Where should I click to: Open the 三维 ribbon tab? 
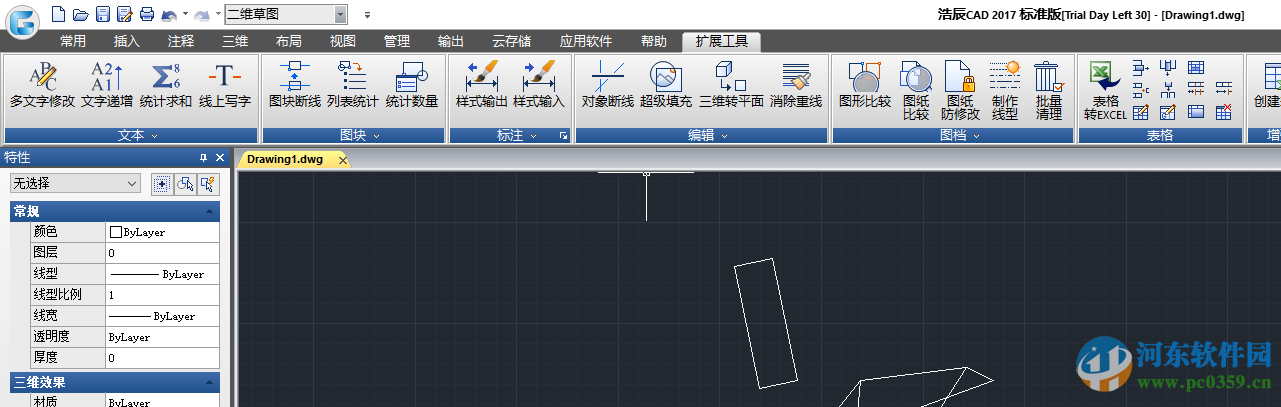pyautogui.click(x=235, y=42)
